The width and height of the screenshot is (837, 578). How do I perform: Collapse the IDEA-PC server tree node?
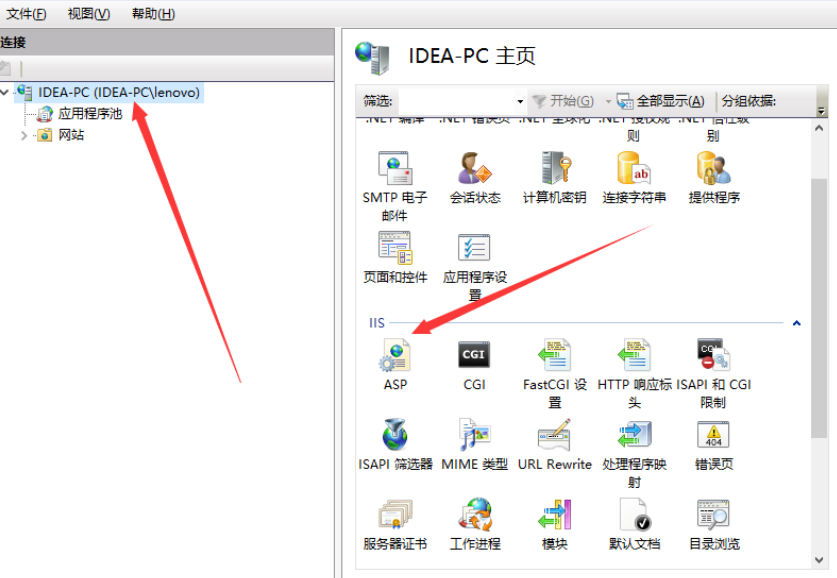click(5, 92)
